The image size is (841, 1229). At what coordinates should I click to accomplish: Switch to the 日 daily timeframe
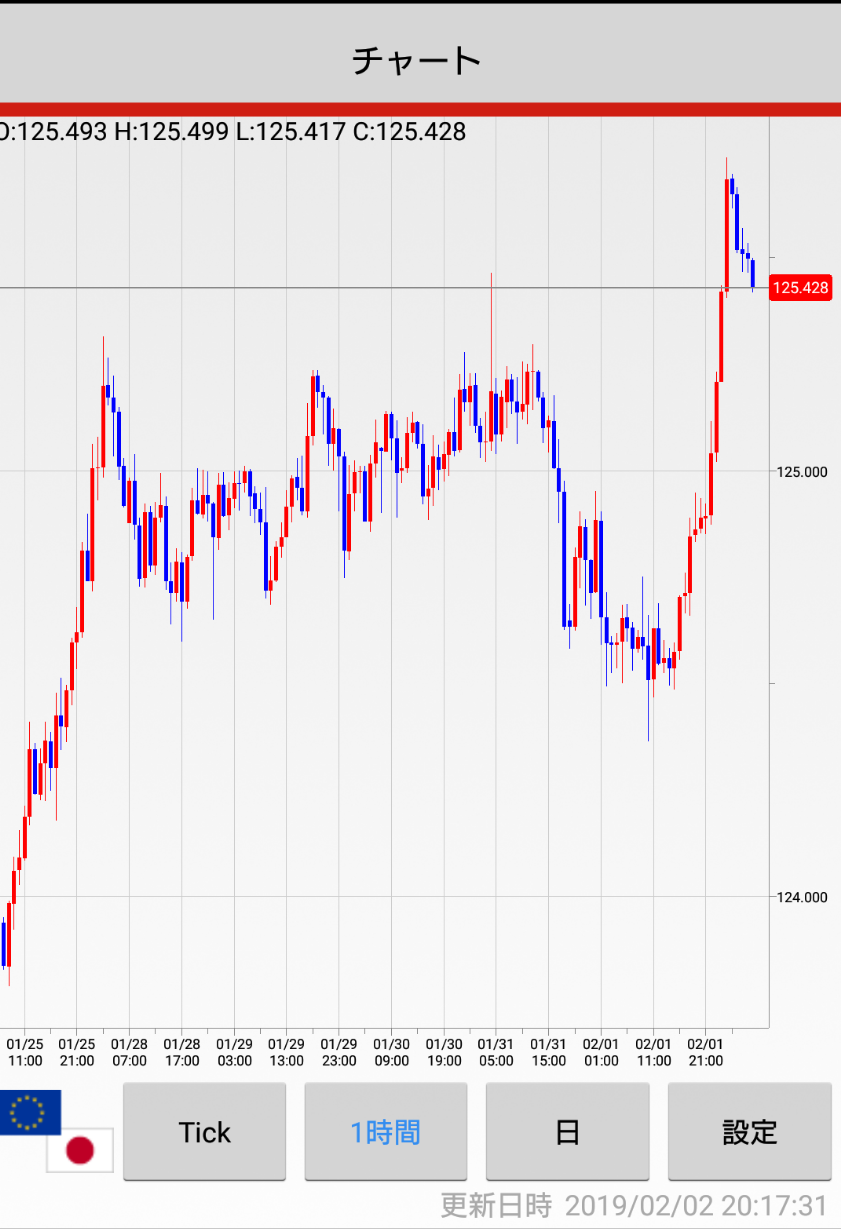(x=567, y=1132)
